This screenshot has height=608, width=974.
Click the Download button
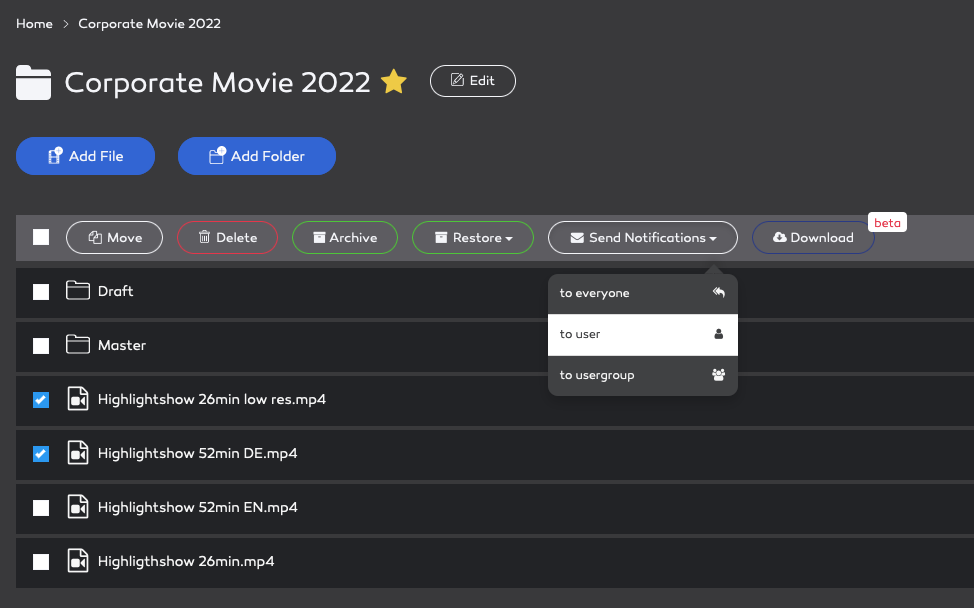pos(813,237)
